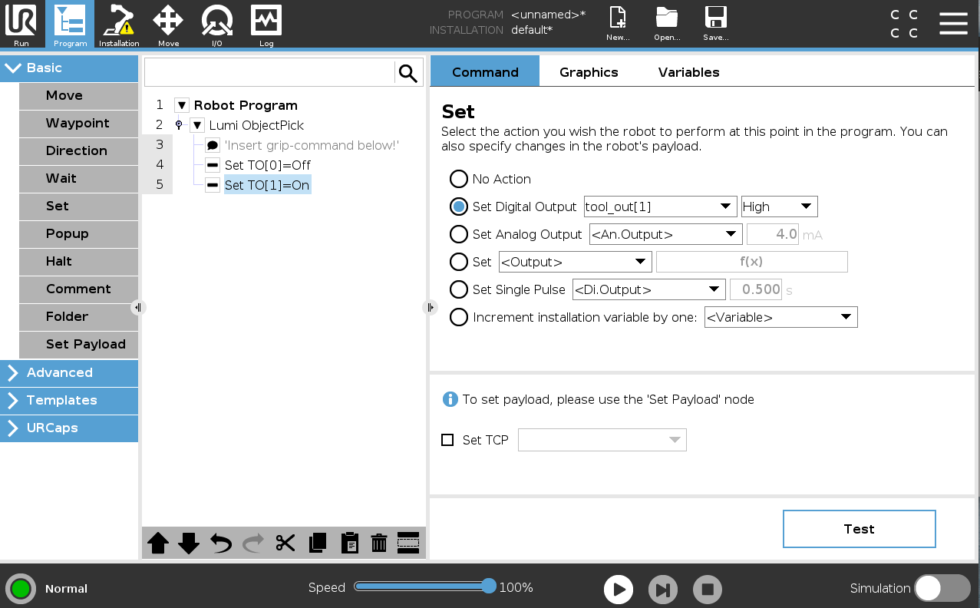Switch to the Graphics tab
980x608 pixels.
(588, 72)
